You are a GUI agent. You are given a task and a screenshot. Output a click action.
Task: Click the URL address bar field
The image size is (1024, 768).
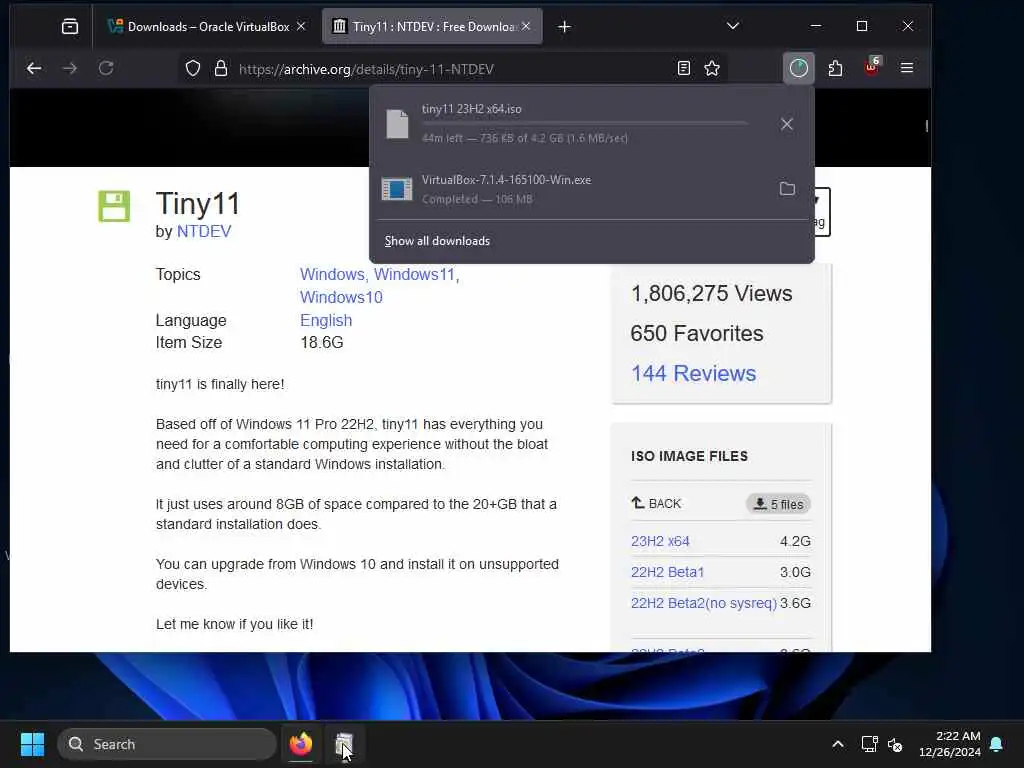[x=451, y=69]
